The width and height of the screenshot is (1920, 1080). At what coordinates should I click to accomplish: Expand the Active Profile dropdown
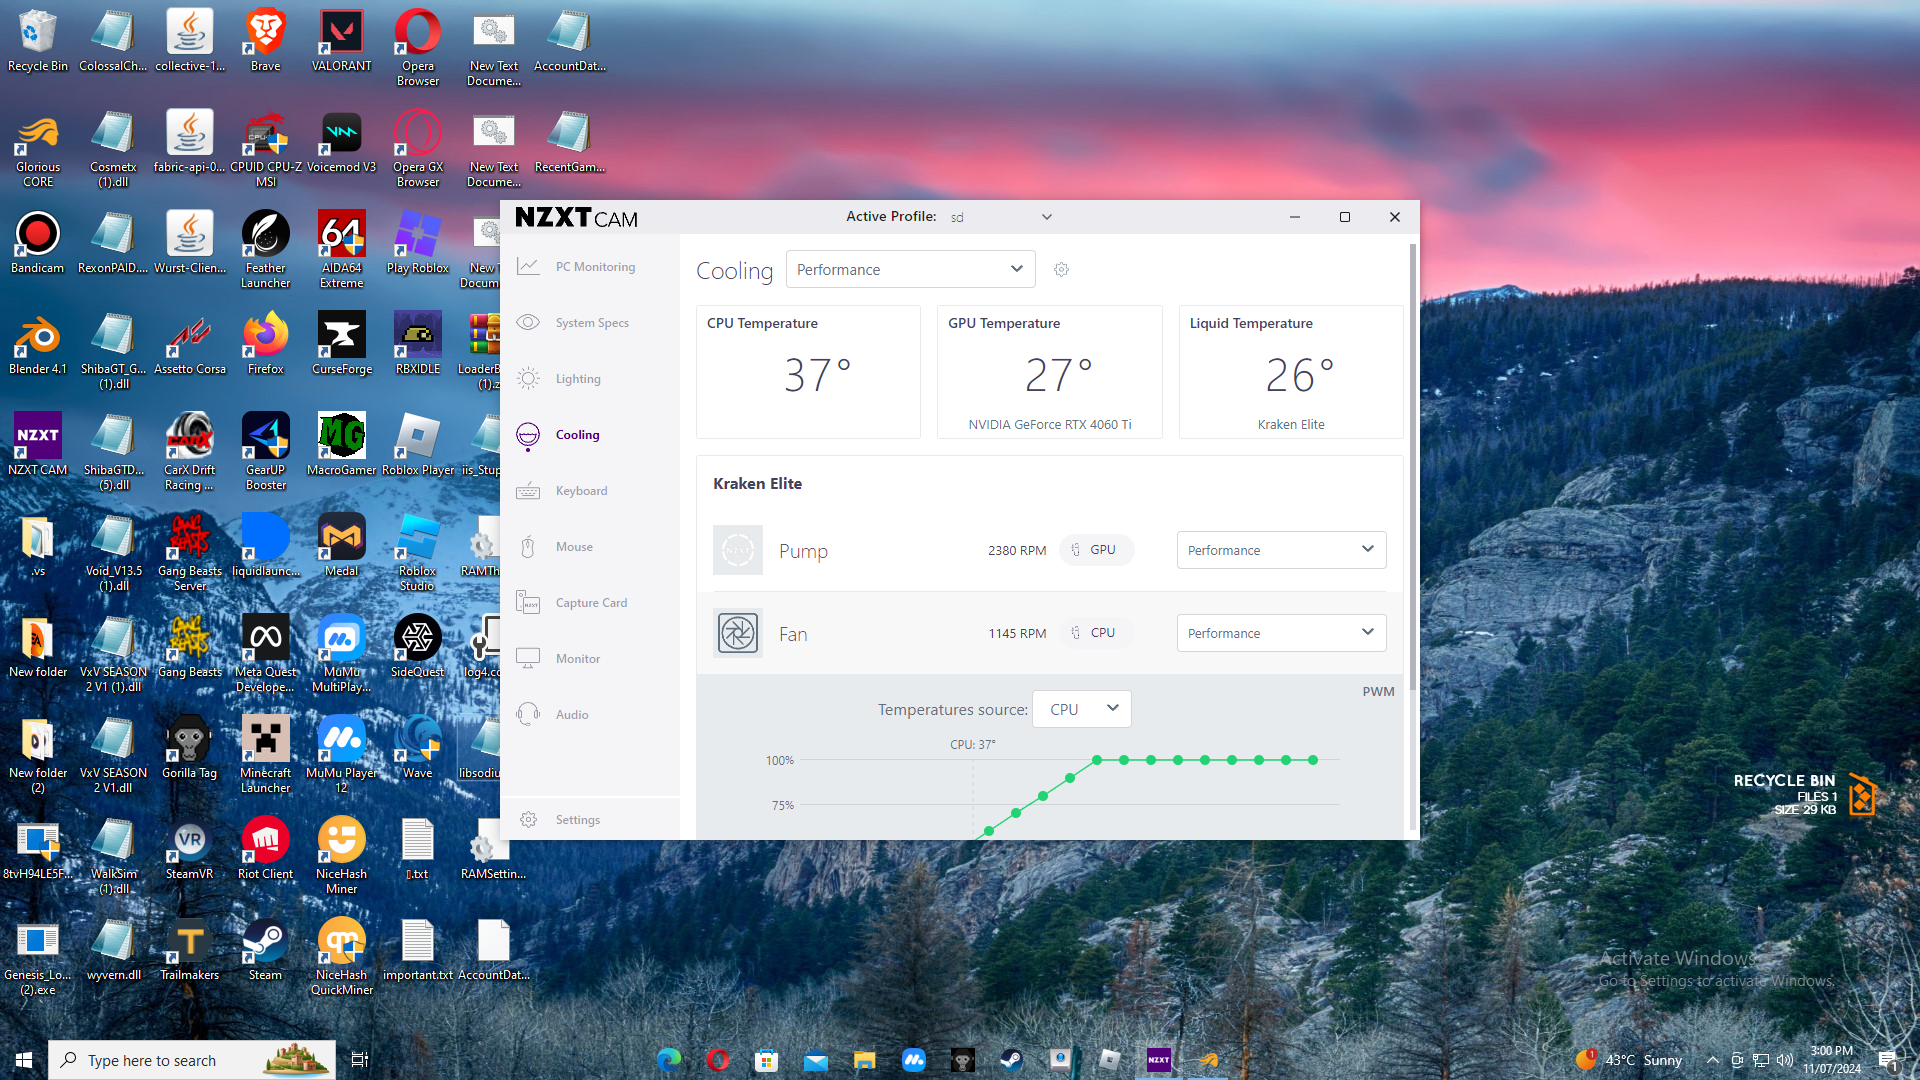1000,217
